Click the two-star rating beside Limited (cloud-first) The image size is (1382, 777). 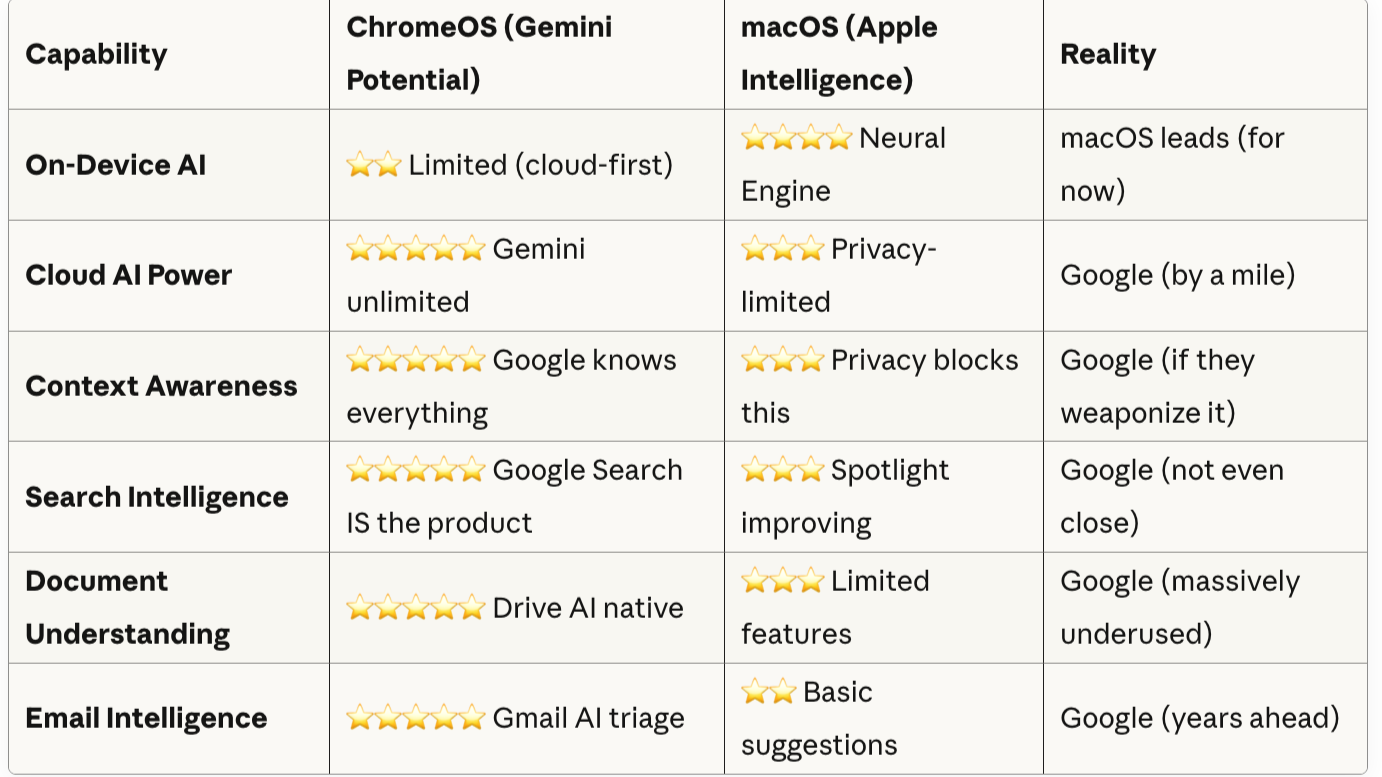point(374,165)
